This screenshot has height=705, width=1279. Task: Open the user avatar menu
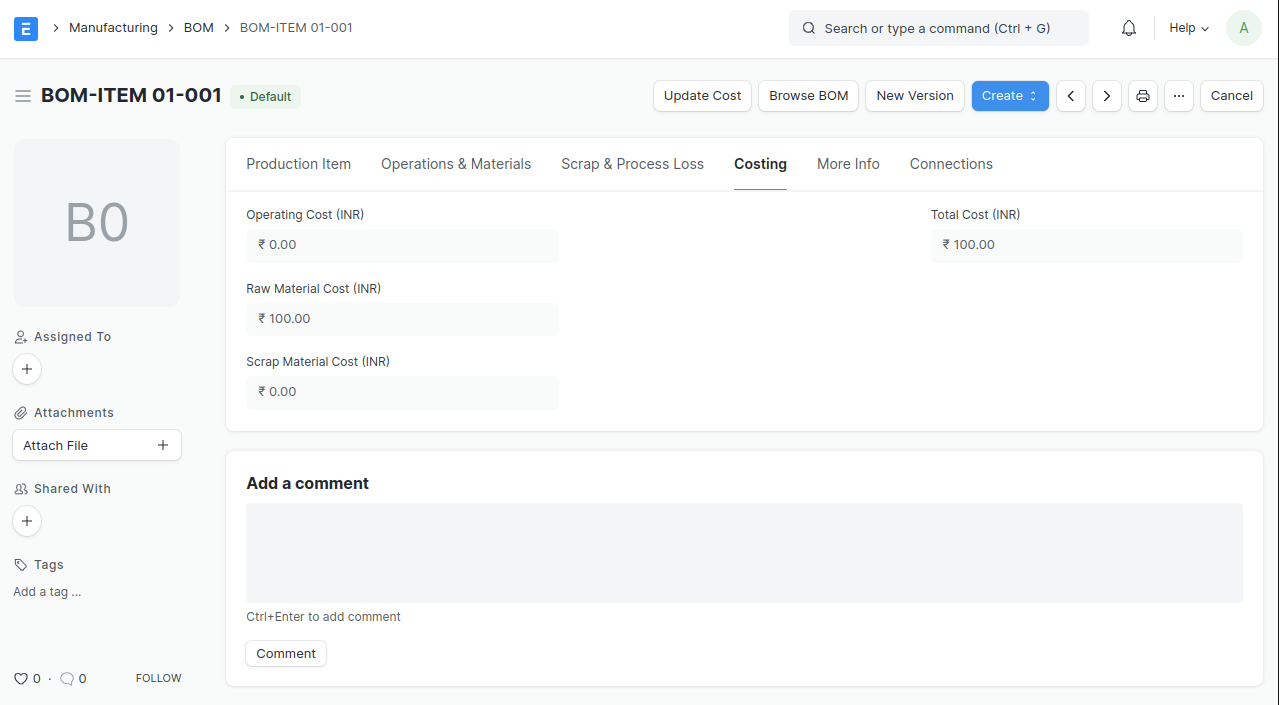tap(1242, 27)
